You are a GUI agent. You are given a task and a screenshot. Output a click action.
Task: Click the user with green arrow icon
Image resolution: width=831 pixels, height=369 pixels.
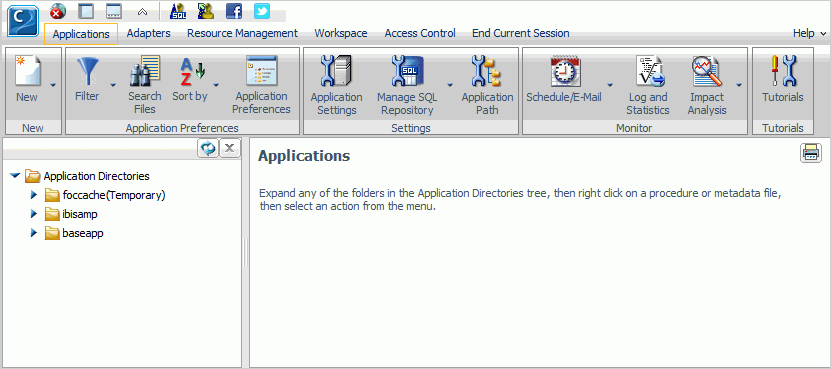tap(206, 11)
